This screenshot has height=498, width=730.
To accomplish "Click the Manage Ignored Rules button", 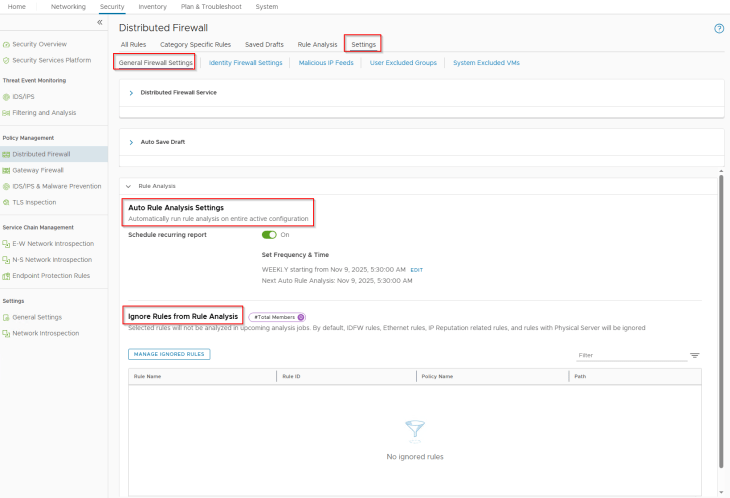I will 169,354.
